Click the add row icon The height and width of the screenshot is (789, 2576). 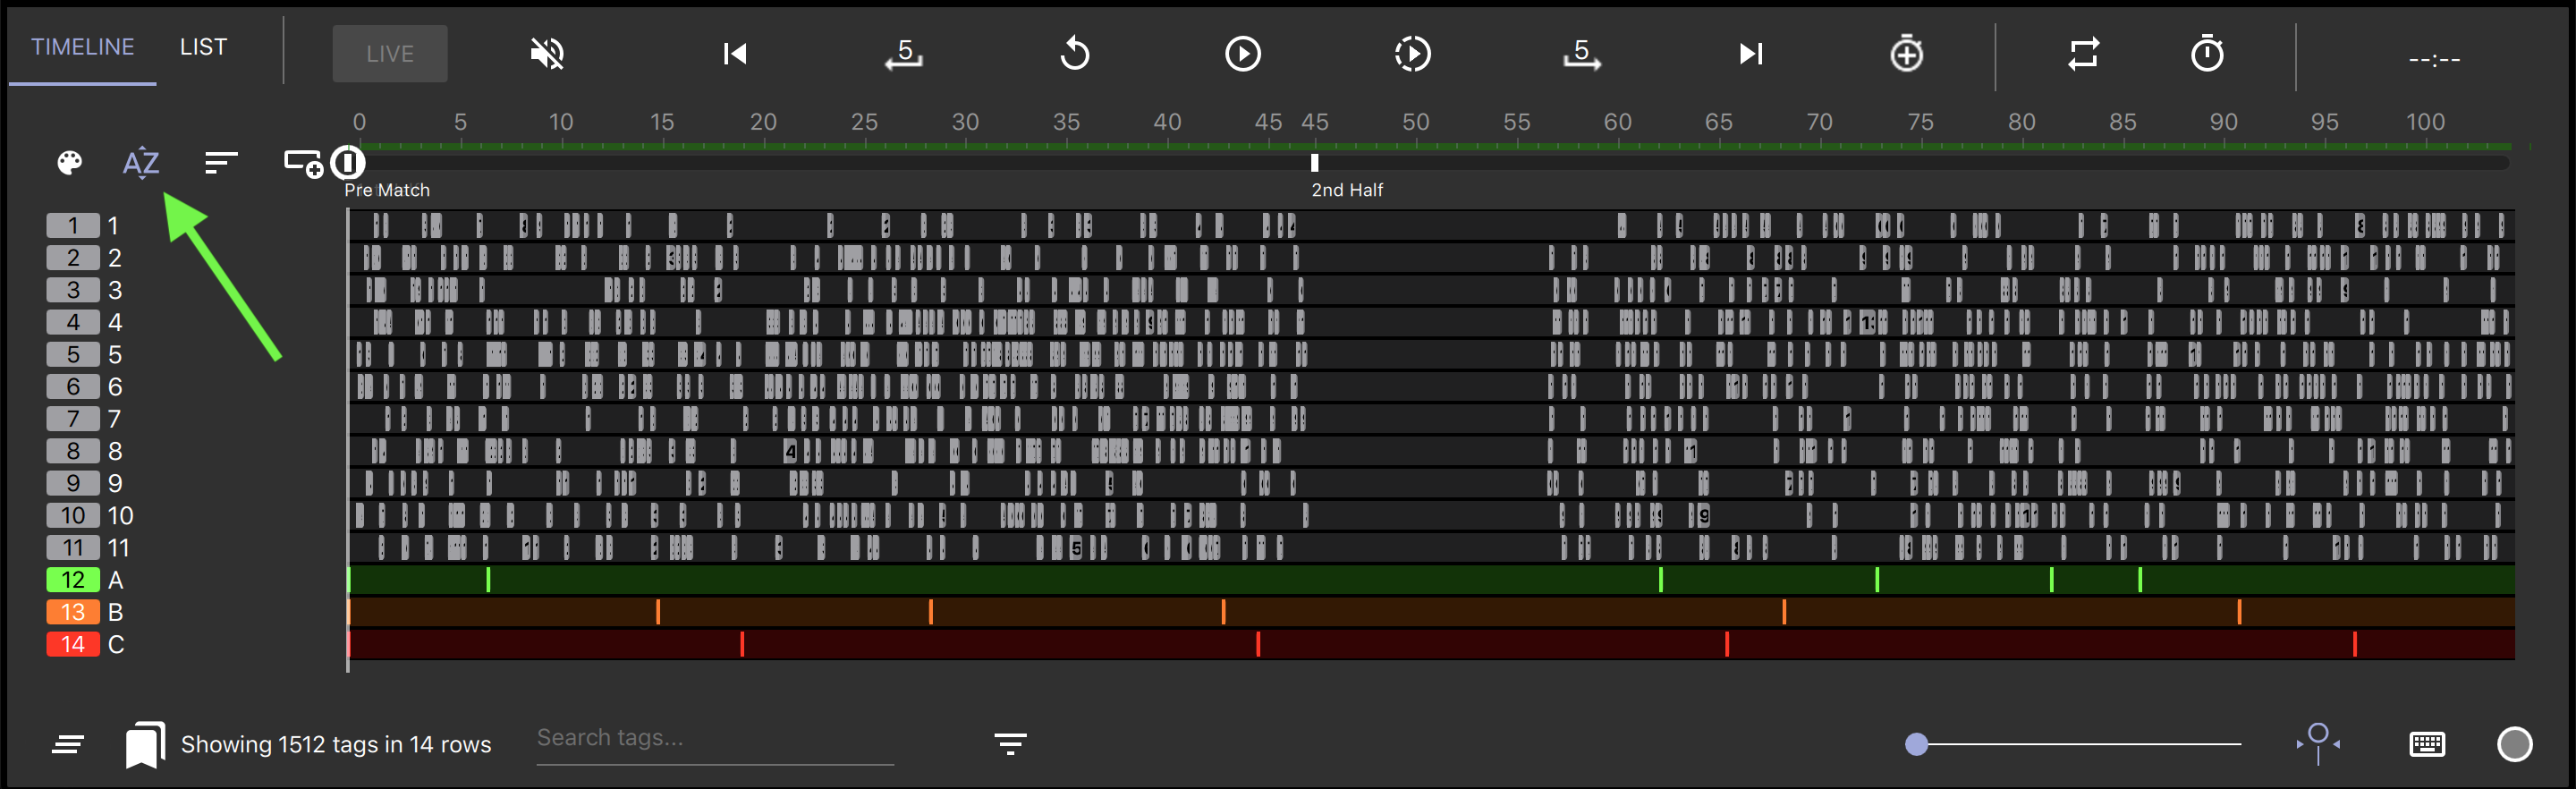303,163
